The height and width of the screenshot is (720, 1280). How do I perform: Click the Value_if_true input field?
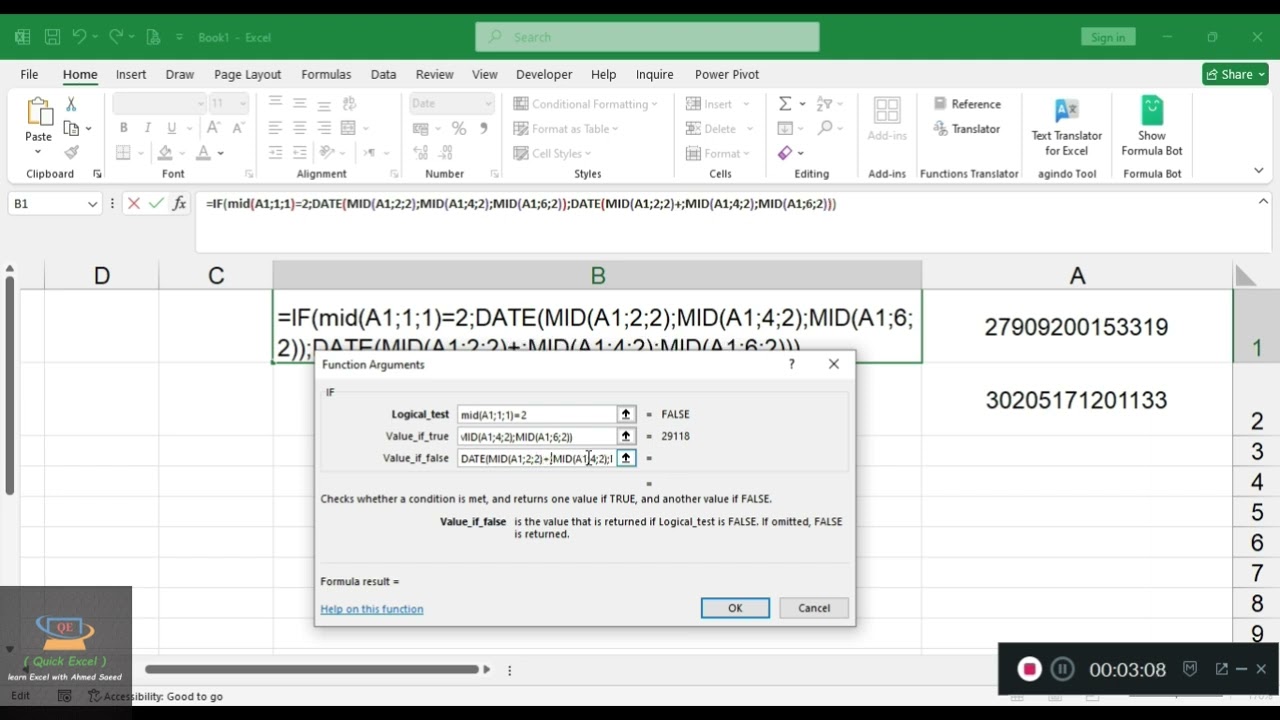coord(537,436)
